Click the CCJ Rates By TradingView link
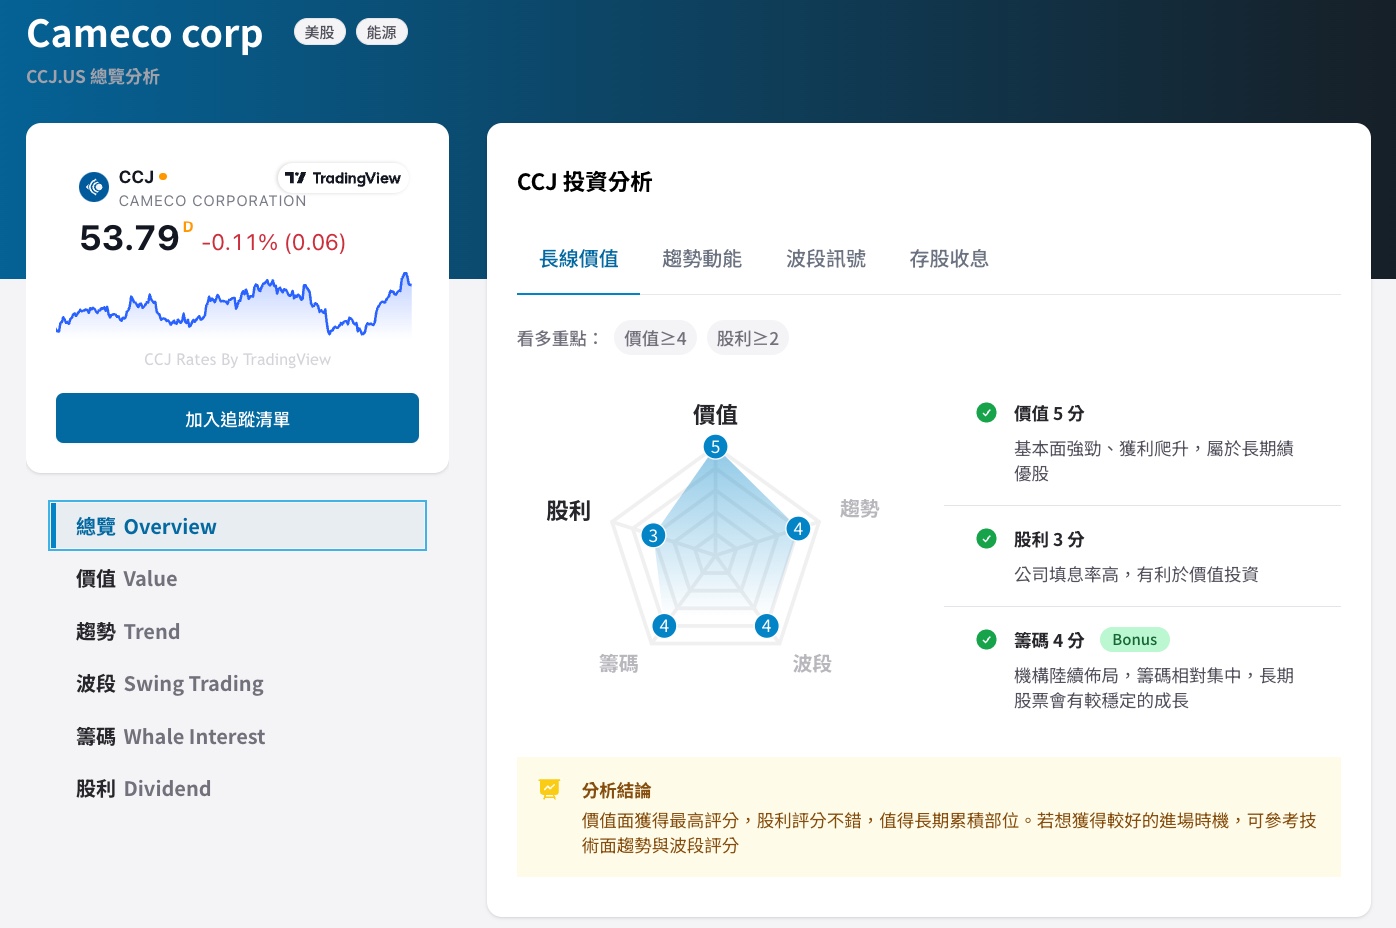The image size is (1396, 928). coord(237,360)
